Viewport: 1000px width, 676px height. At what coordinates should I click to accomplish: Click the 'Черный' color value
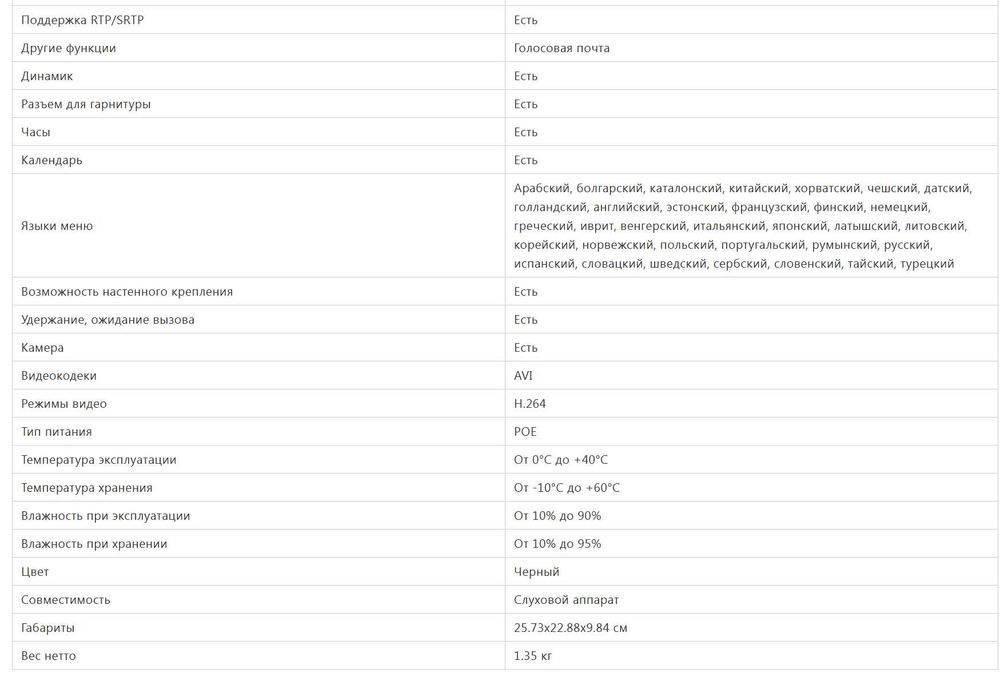537,572
